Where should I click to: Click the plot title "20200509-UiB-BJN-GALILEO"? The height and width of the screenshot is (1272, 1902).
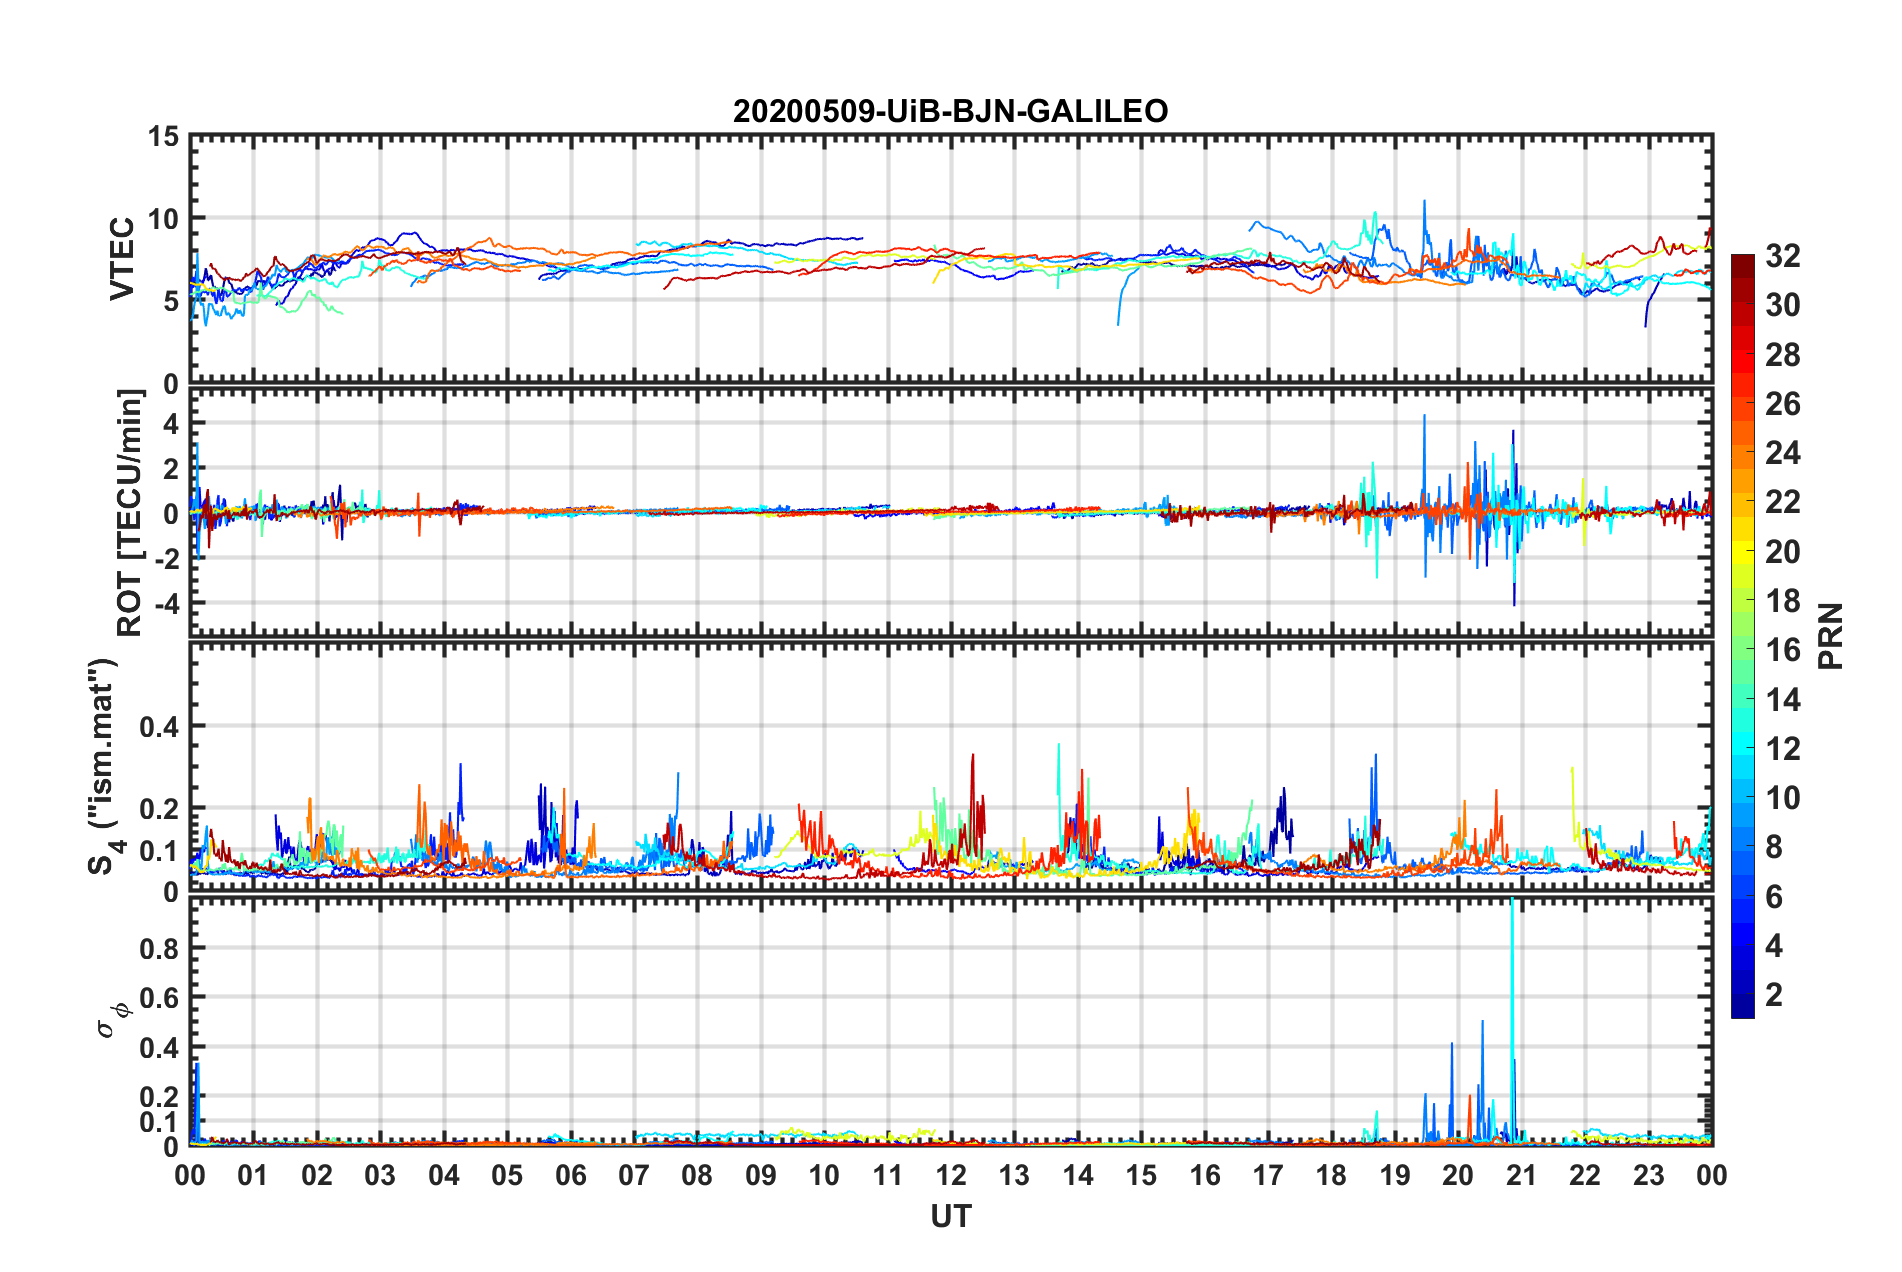coord(950,111)
